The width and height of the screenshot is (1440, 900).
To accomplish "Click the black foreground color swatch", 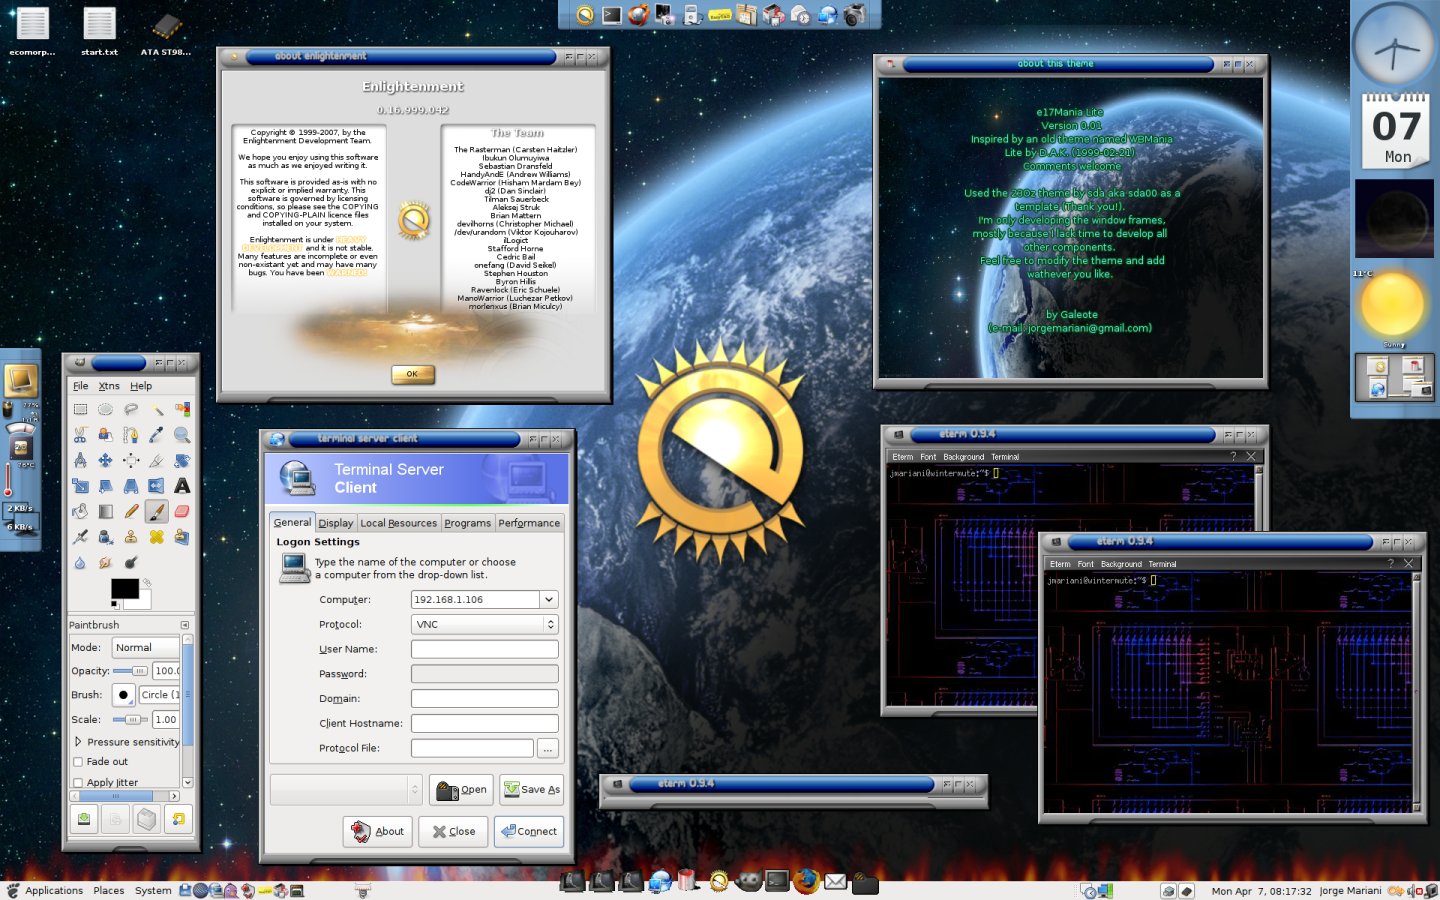I will tap(124, 589).
